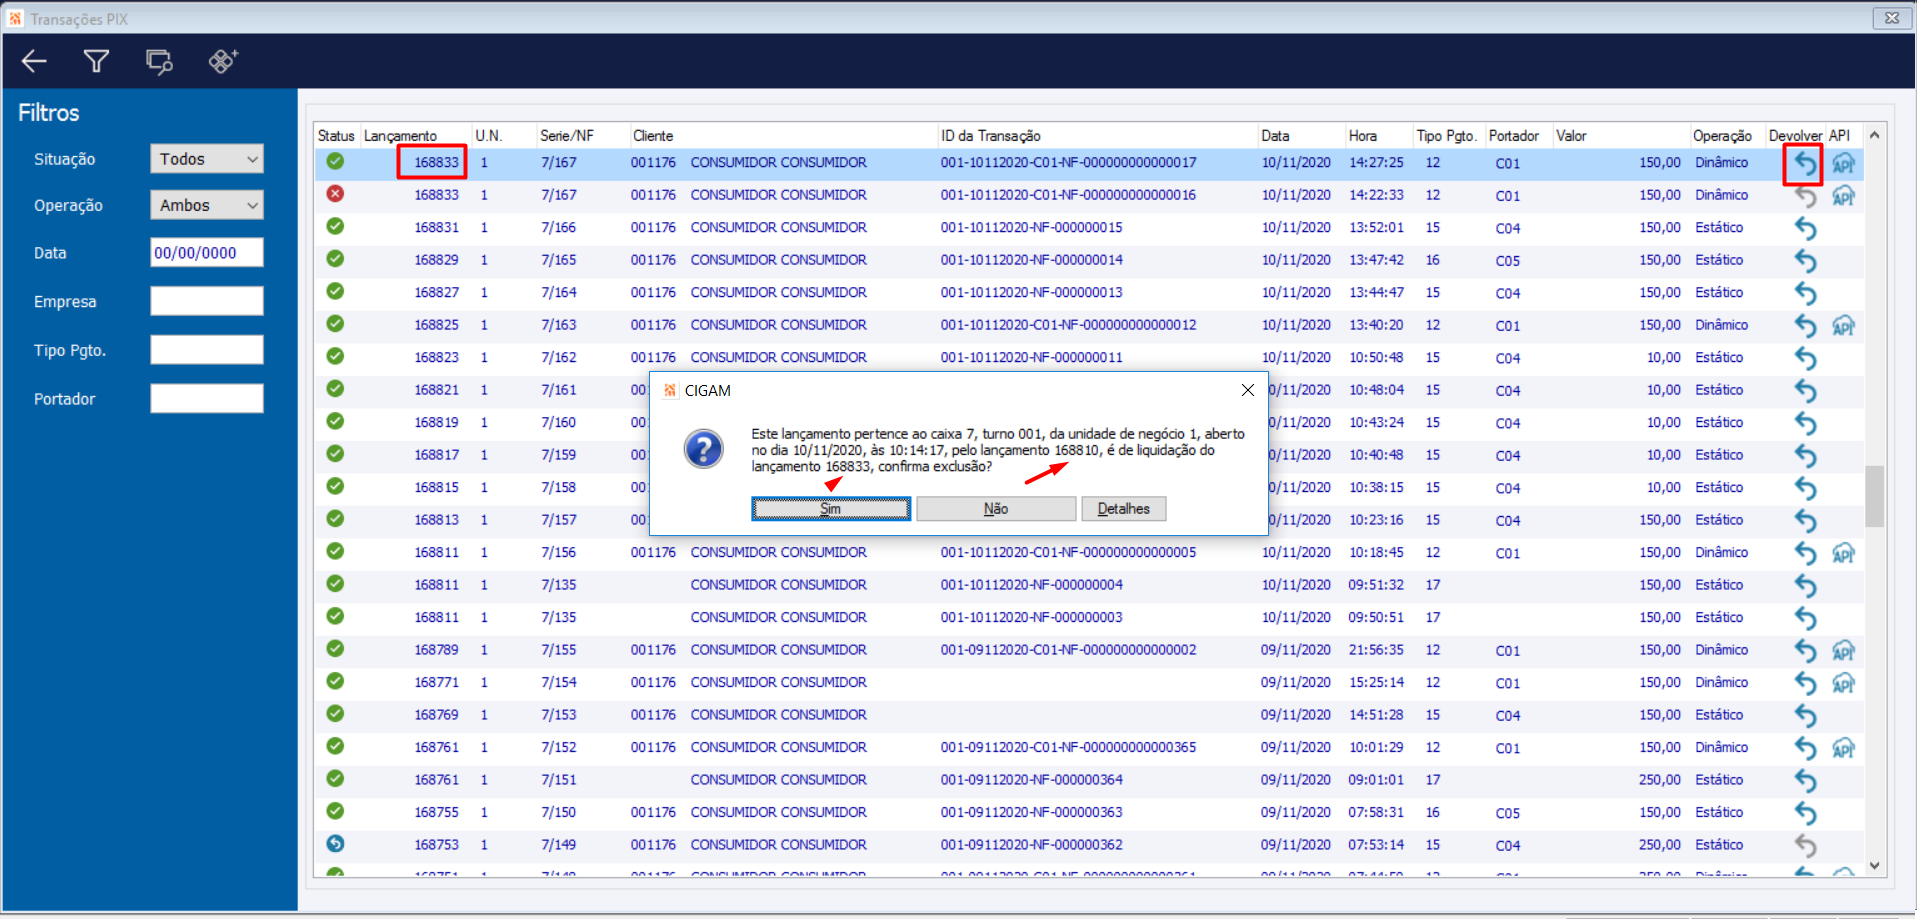This screenshot has width=1917, height=919.
Task: Click Devolver arrow for lançamento 168815
Action: 1805,488
